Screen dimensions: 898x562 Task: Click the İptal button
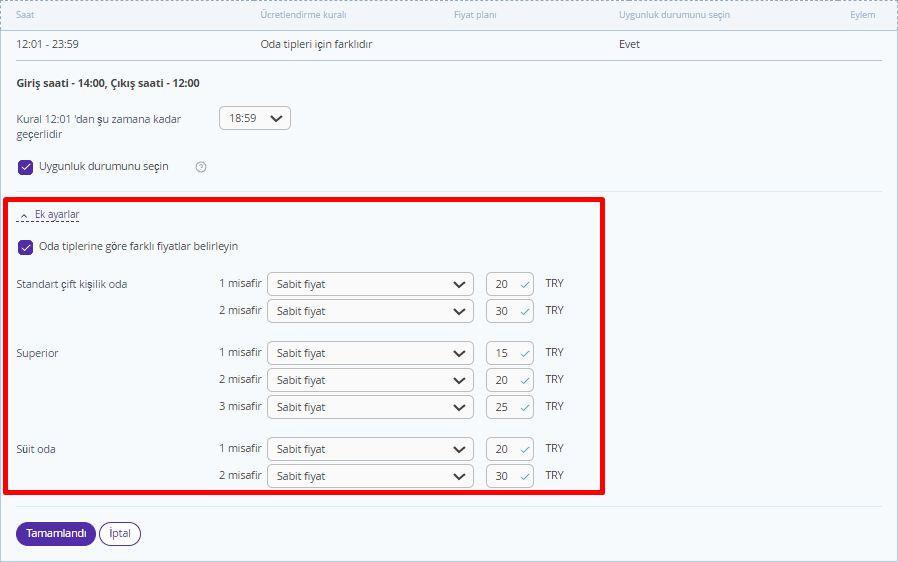[x=120, y=534]
